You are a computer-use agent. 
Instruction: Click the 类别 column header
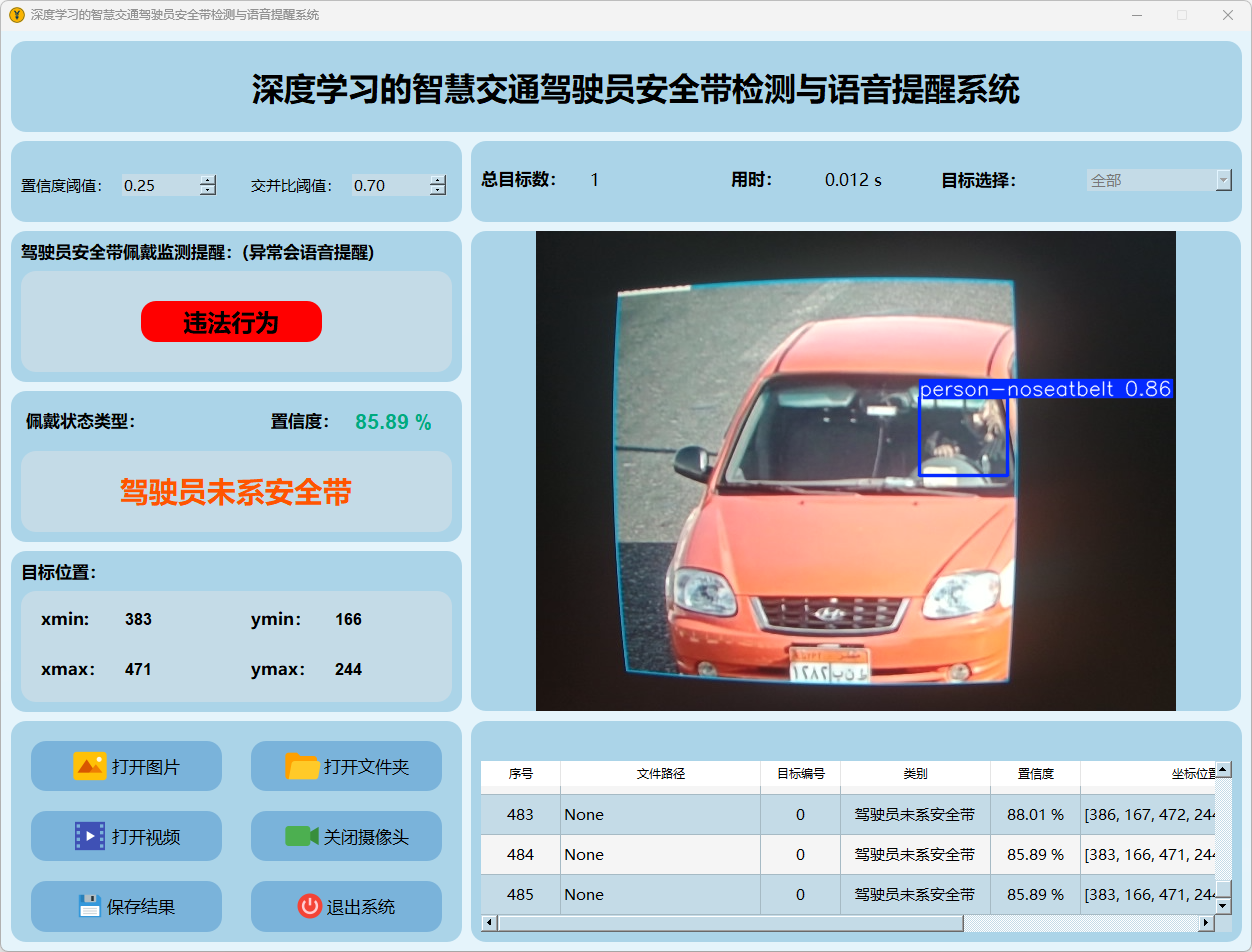[915, 773]
